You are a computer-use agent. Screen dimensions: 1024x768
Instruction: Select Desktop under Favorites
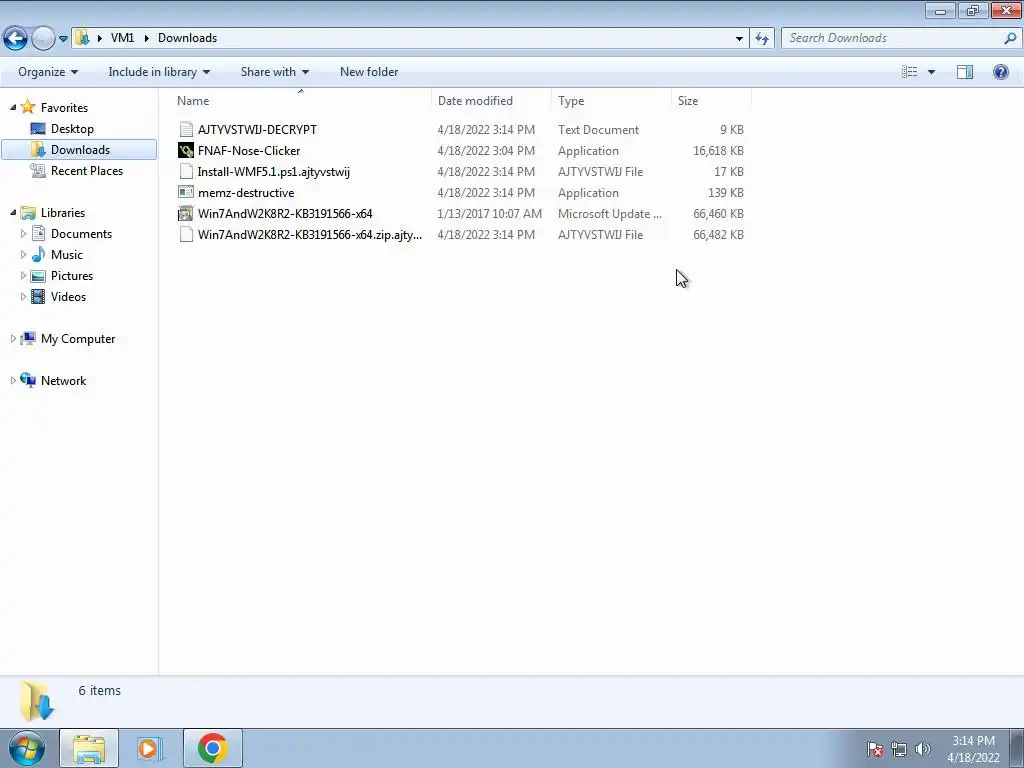coord(72,129)
